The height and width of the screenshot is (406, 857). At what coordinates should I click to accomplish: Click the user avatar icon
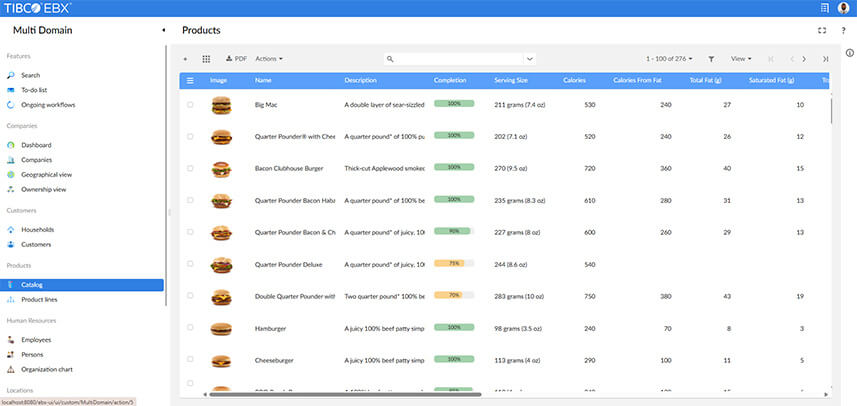(x=843, y=8)
